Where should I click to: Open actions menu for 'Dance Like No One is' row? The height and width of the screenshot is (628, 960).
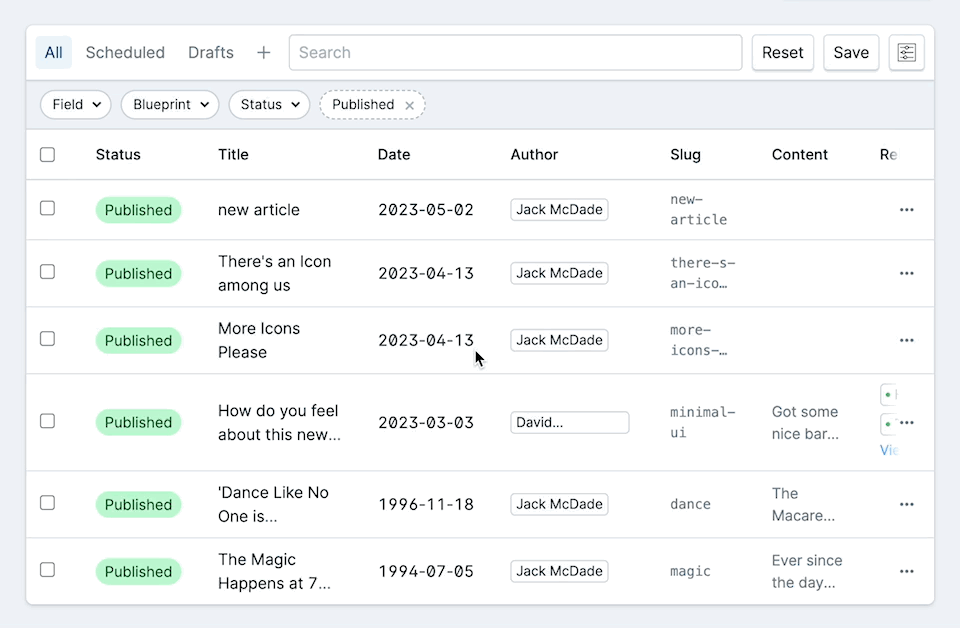(x=907, y=504)
